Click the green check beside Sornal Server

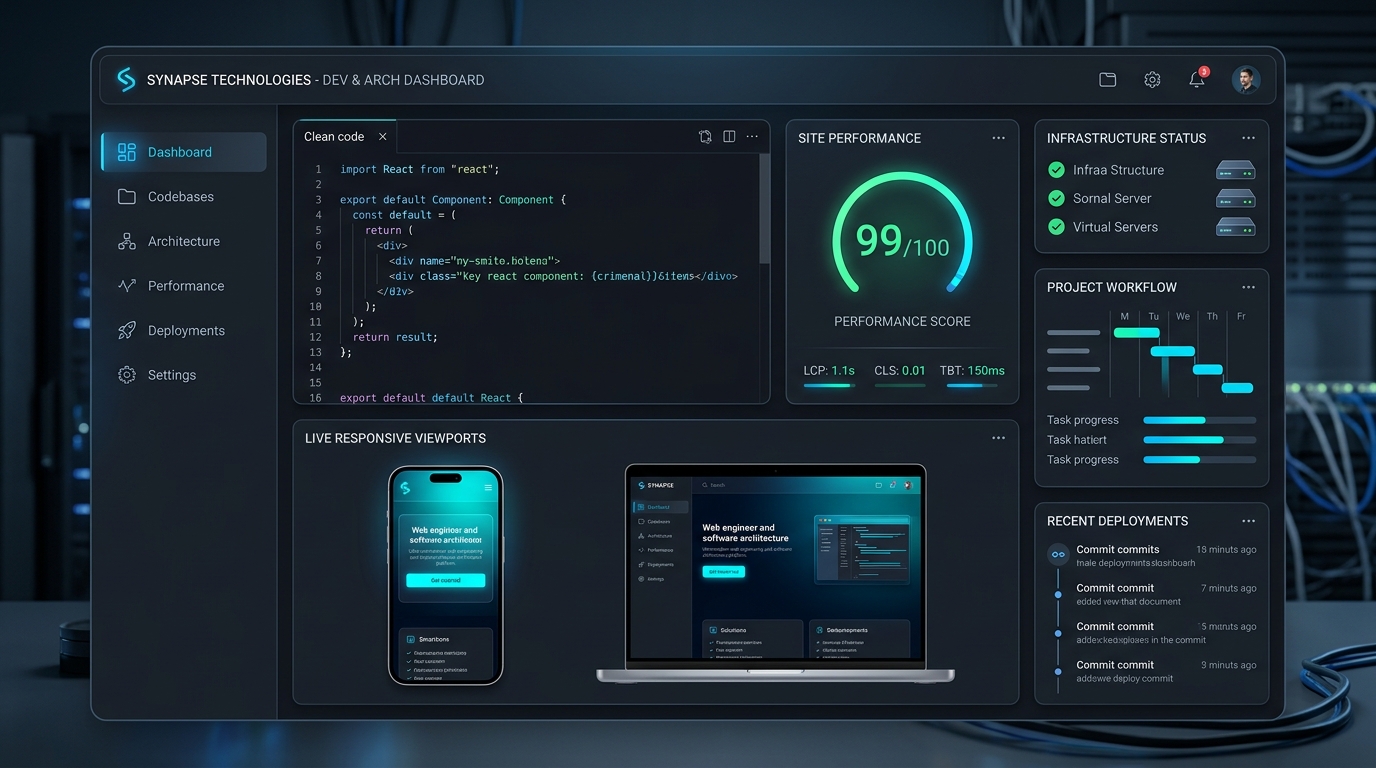pyautogui.click(x=1056, y=198)
